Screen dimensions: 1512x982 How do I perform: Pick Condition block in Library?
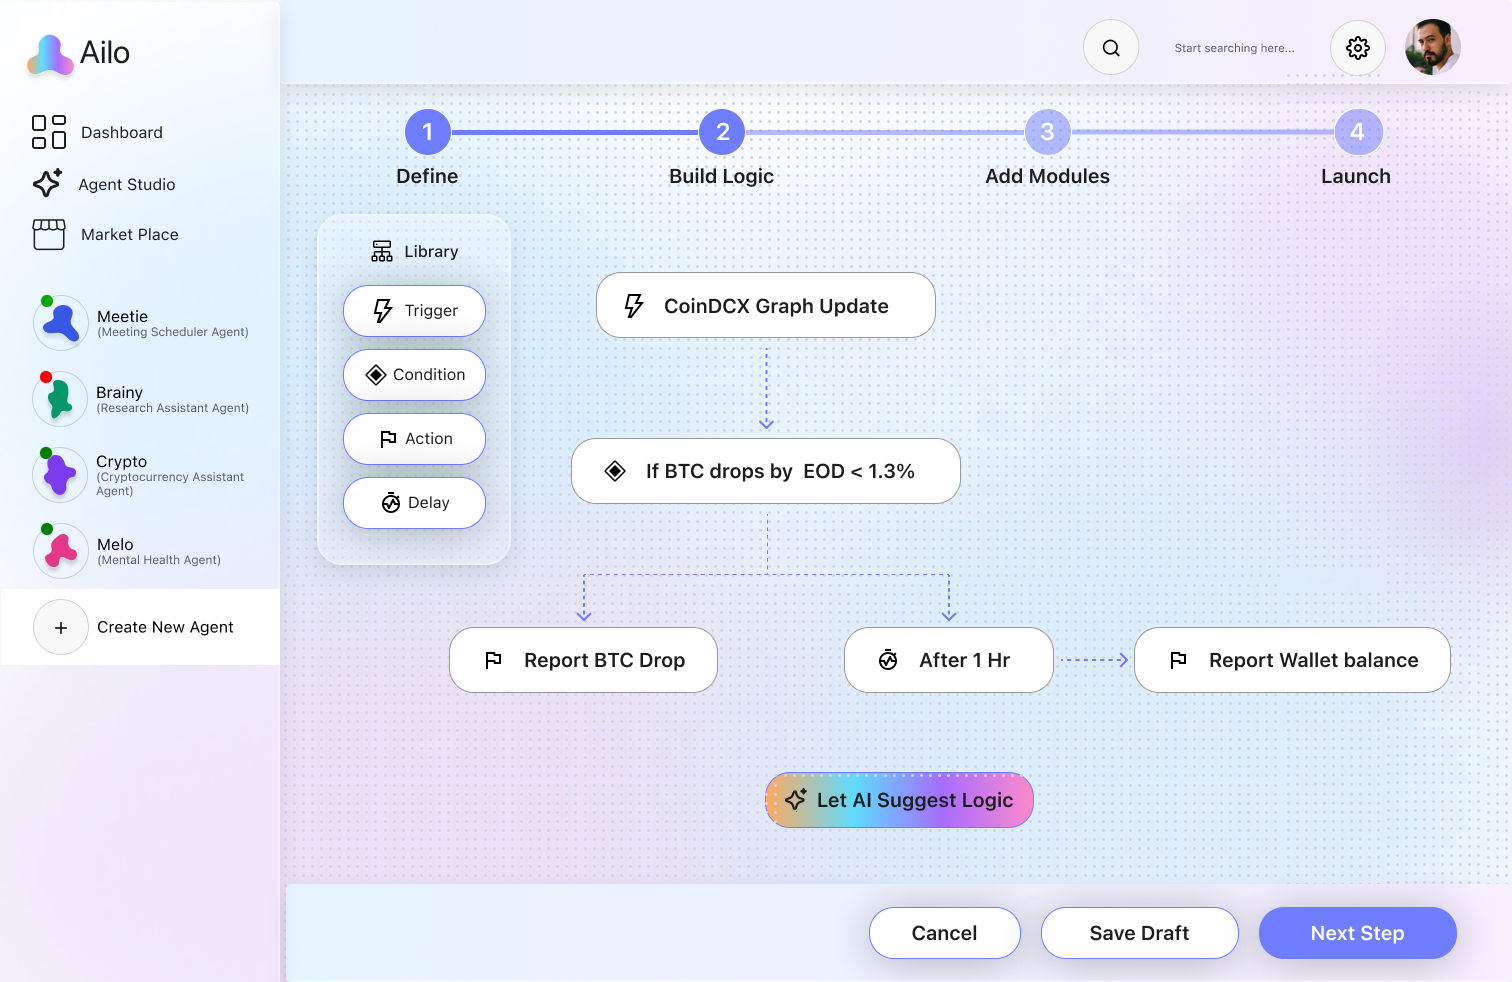coord(414,375)
